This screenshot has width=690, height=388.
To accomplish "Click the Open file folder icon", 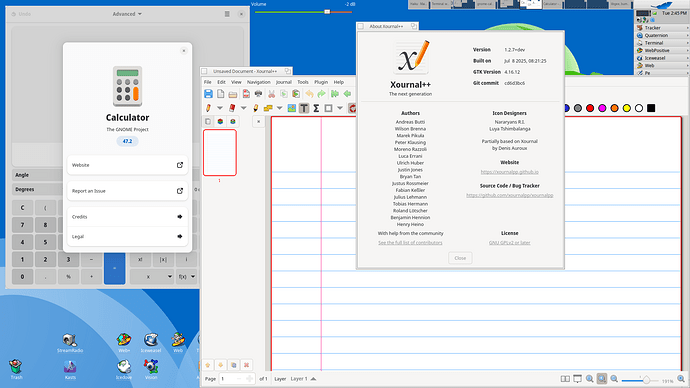I will pos(233,94).
